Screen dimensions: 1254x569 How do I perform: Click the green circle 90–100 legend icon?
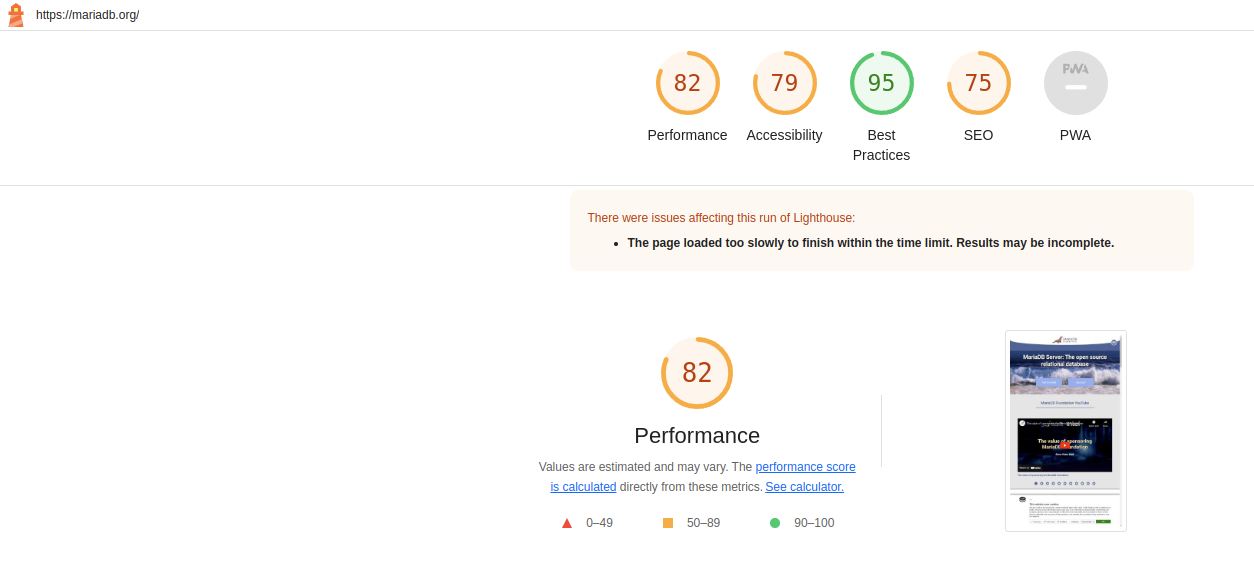775,523
